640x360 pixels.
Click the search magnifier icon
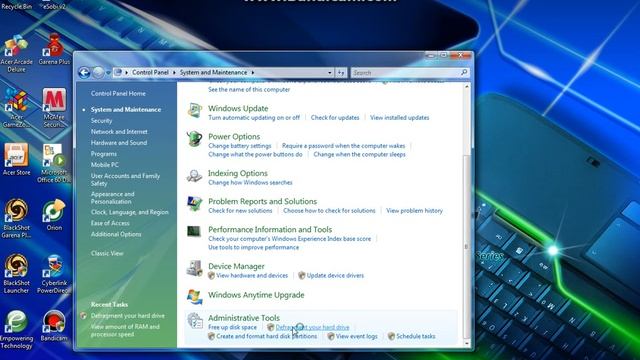(464, 72)
